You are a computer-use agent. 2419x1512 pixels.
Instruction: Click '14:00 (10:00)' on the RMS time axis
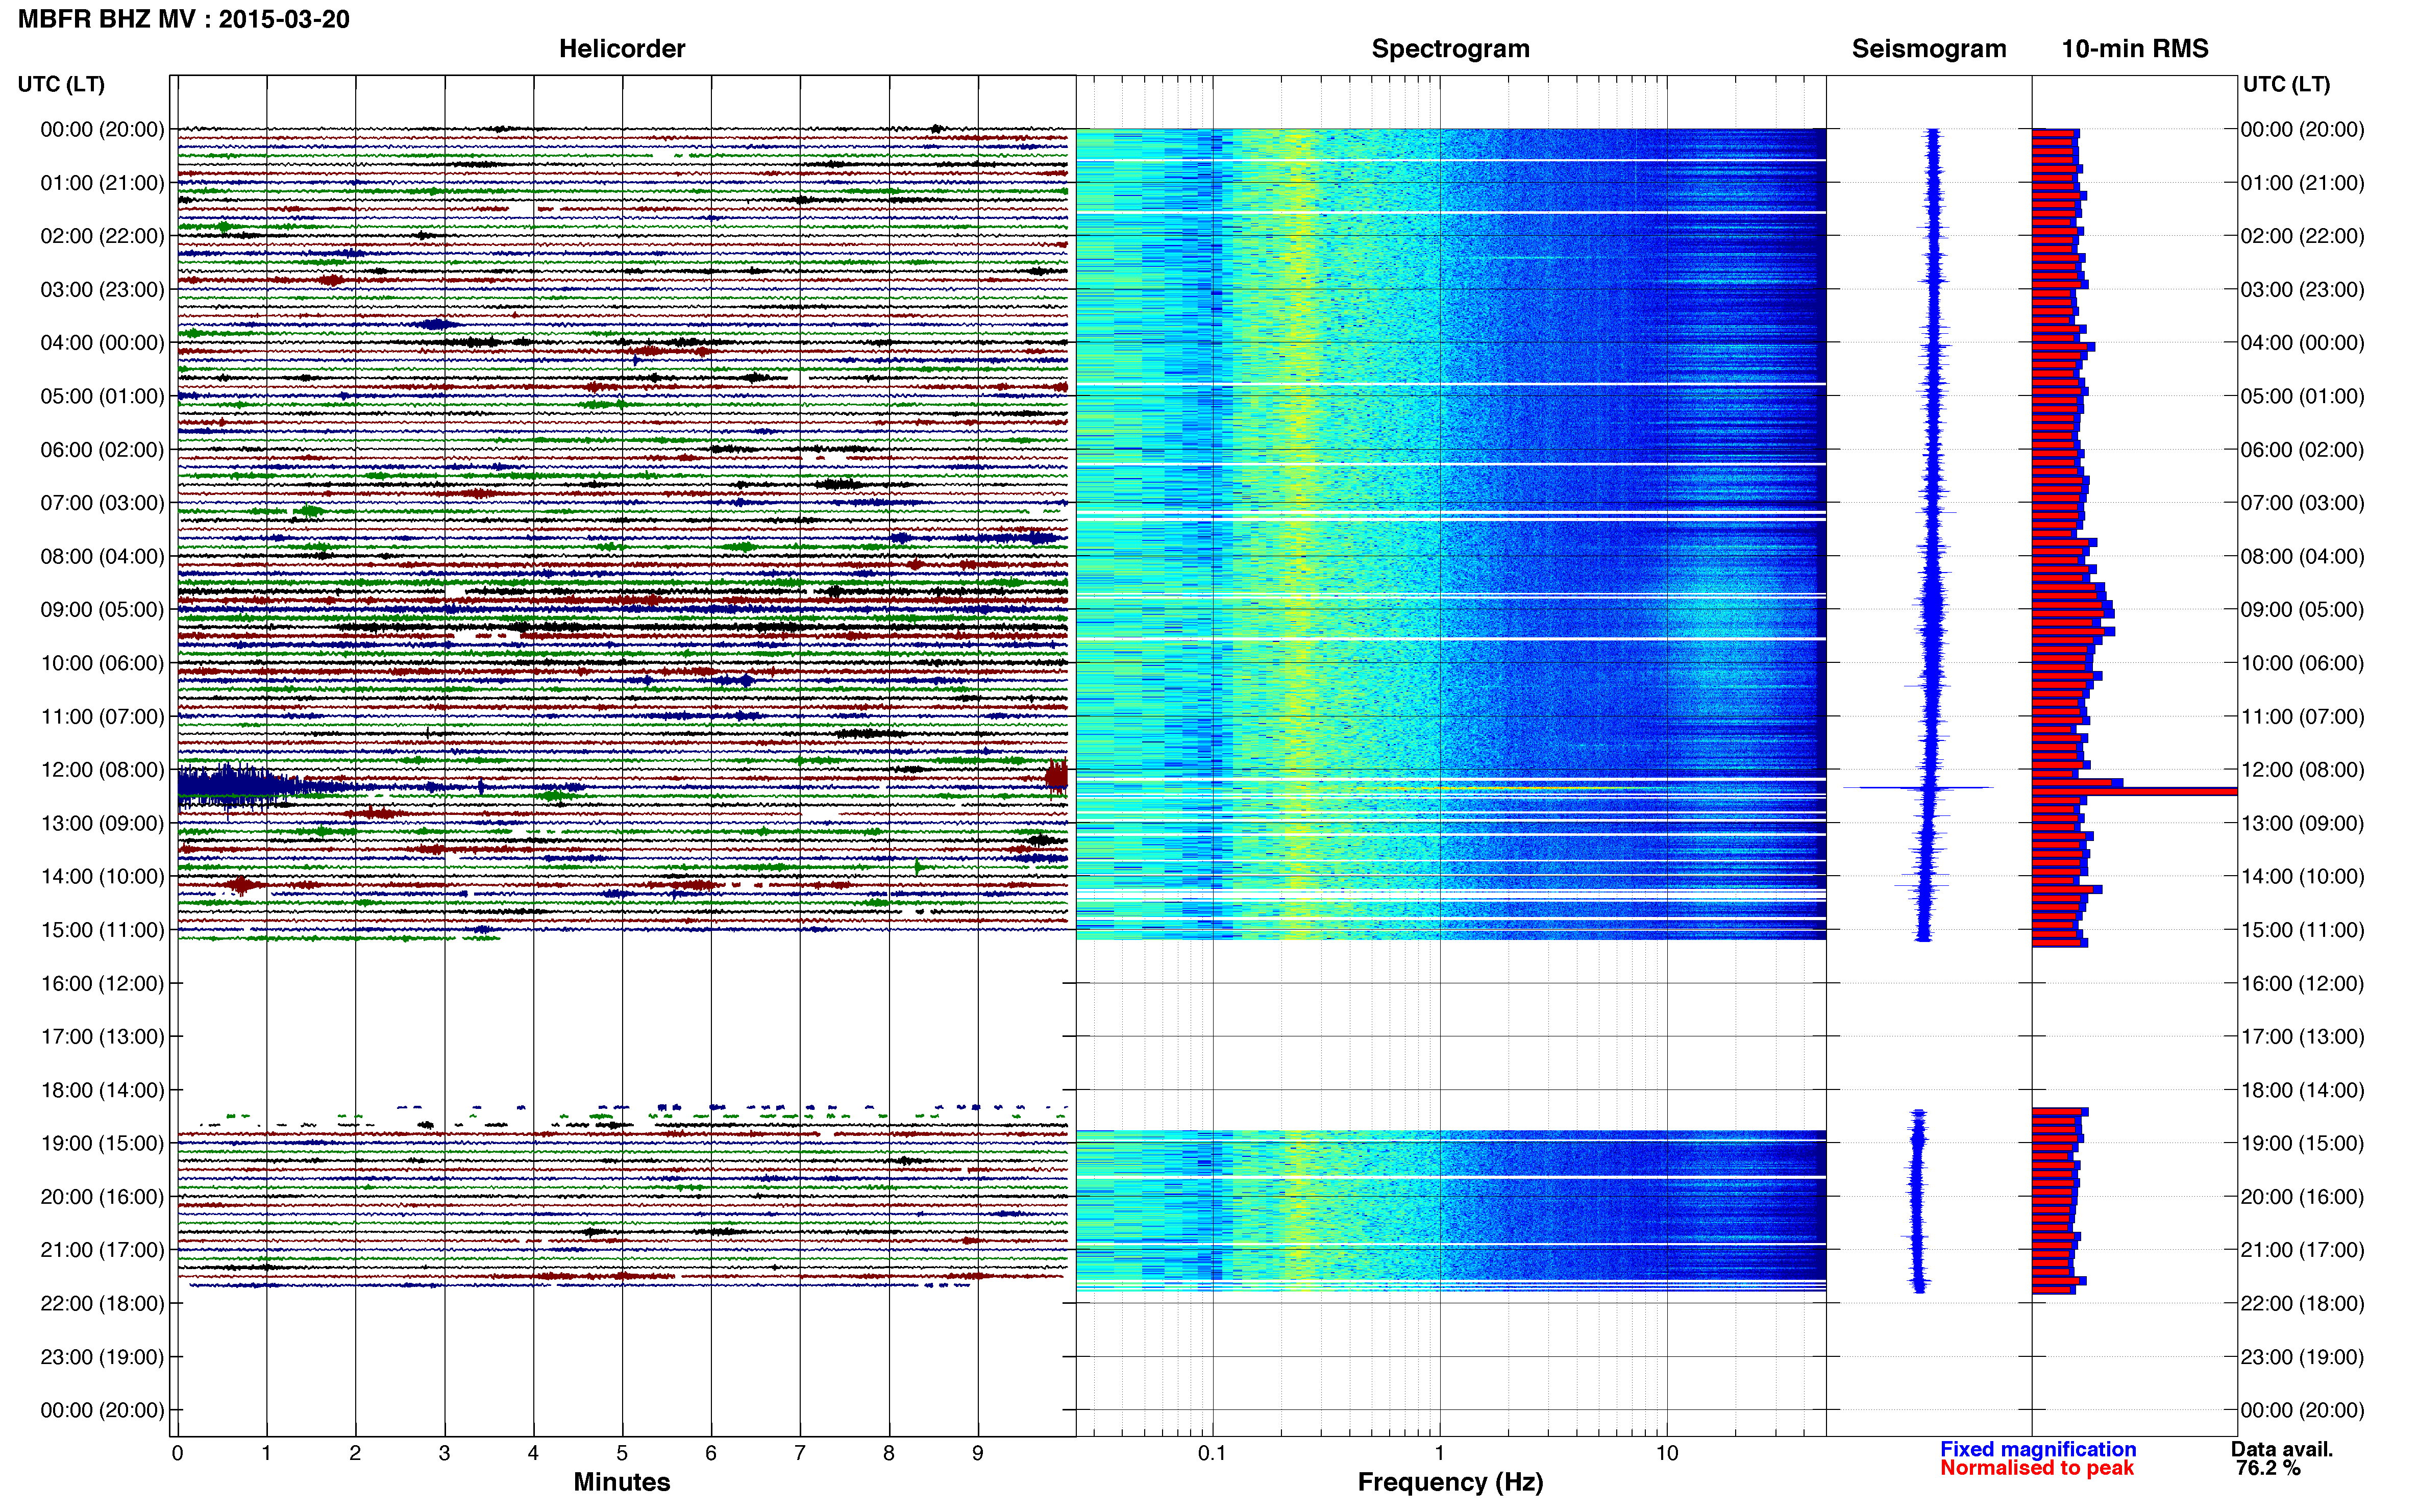pyautogui.click(x=2303, y=877)
